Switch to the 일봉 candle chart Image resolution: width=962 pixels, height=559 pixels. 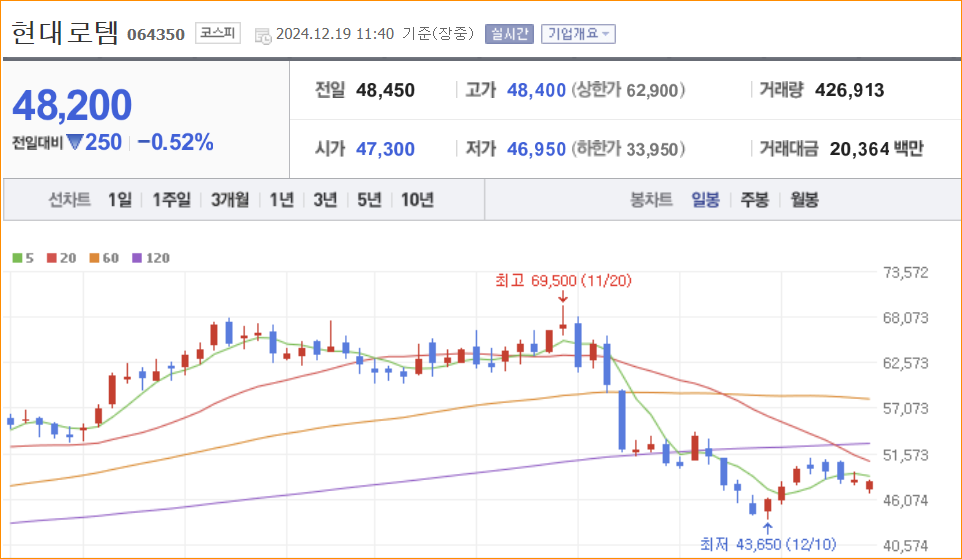click(705, 199)
